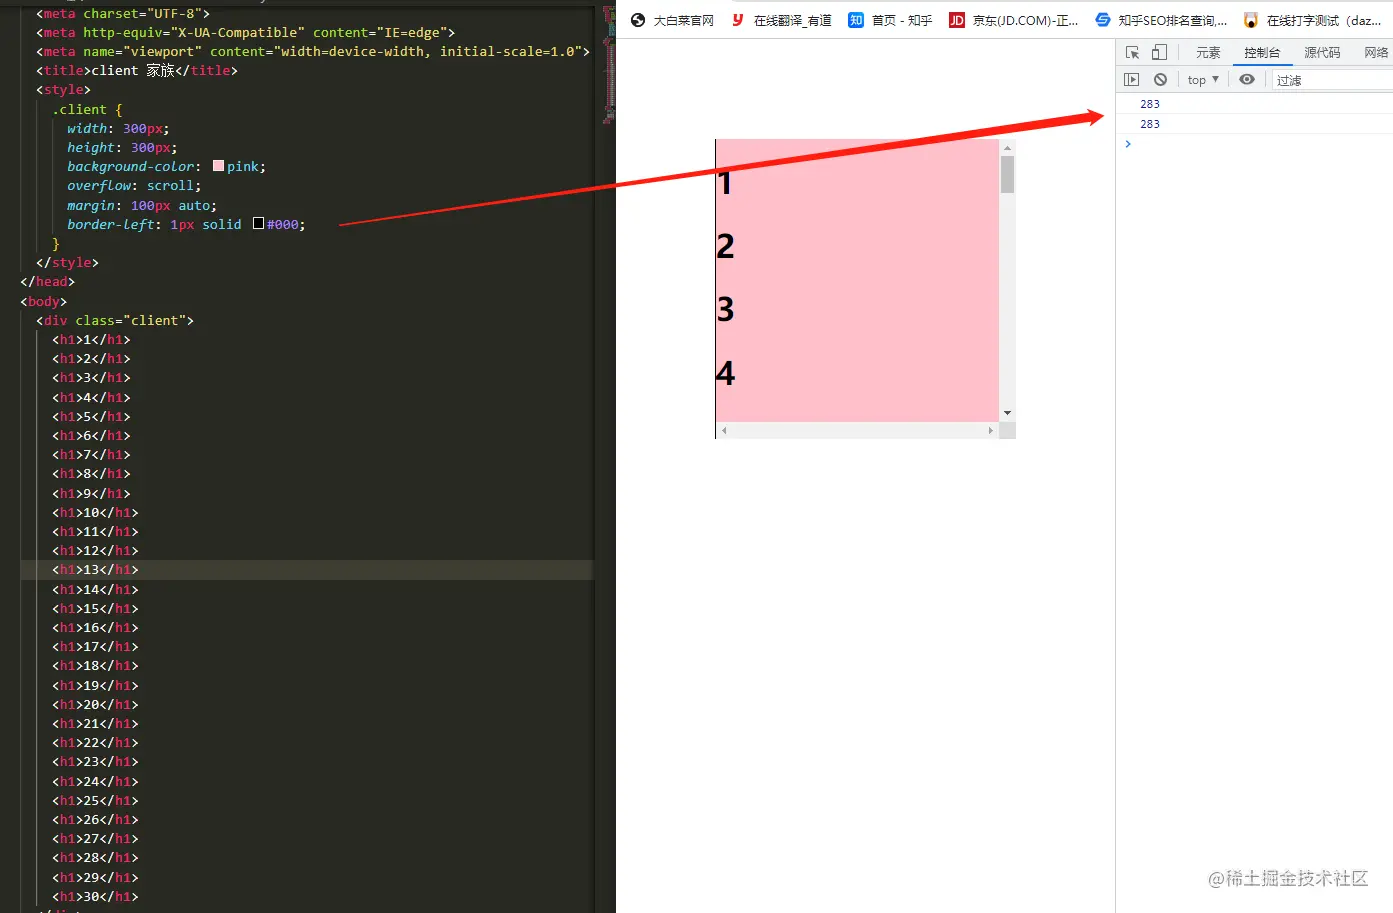This screenshot has height=913, width=1393.
Task: Click heading 3 in the pink box
Action: [726, 309]
